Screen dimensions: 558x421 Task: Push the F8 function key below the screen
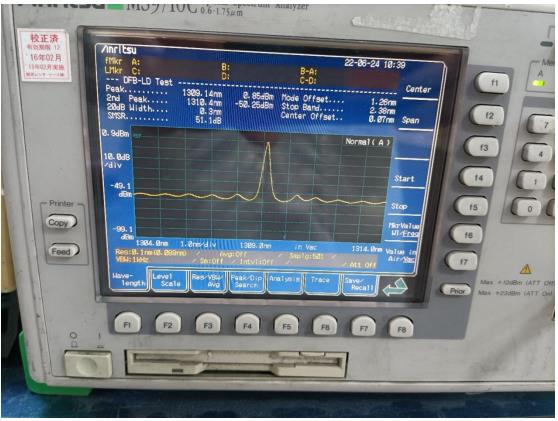(x=401, y=328)
